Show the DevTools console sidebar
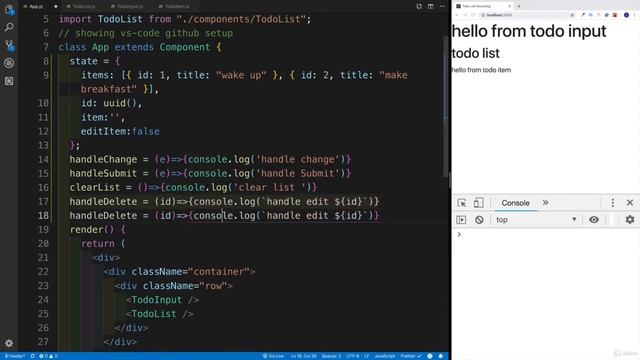The width and height of the screenshot is (640, 360). (461, 220)
